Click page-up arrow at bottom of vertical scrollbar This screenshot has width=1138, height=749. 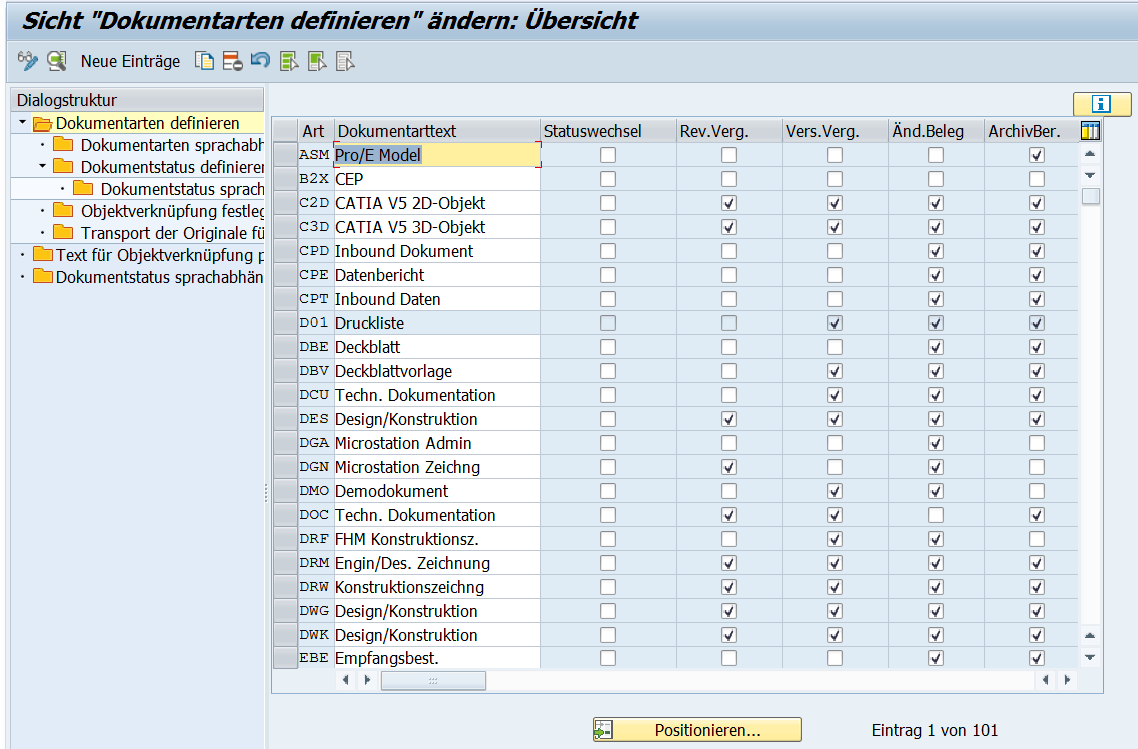coord(1090,635)
